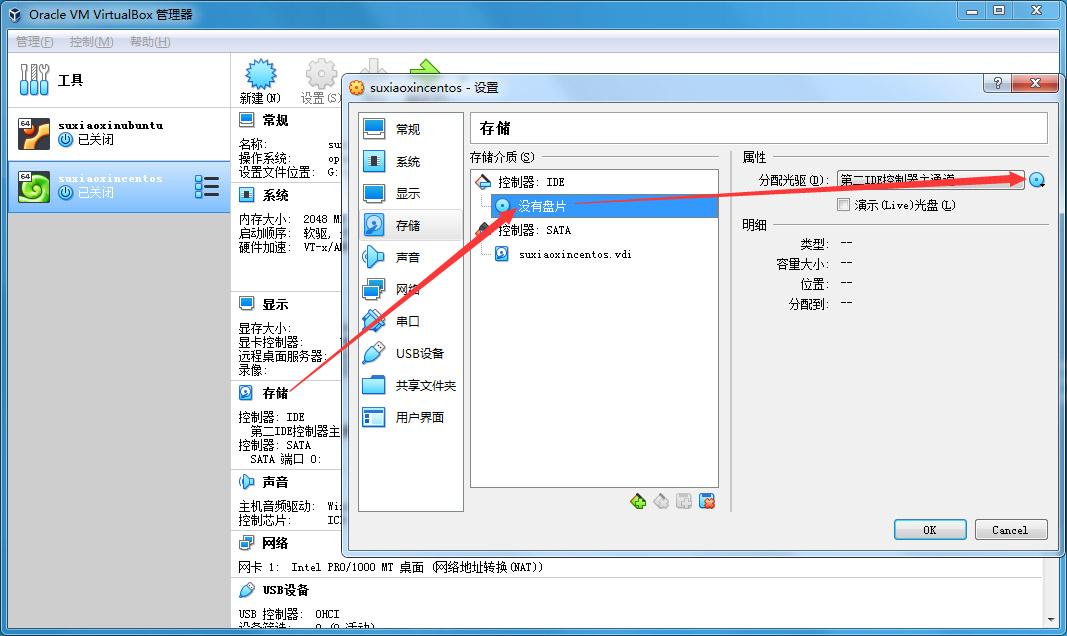Screen dimensions: 1067x636
Task: Select the 工具 tools entry
Action: tap(119, 80)
